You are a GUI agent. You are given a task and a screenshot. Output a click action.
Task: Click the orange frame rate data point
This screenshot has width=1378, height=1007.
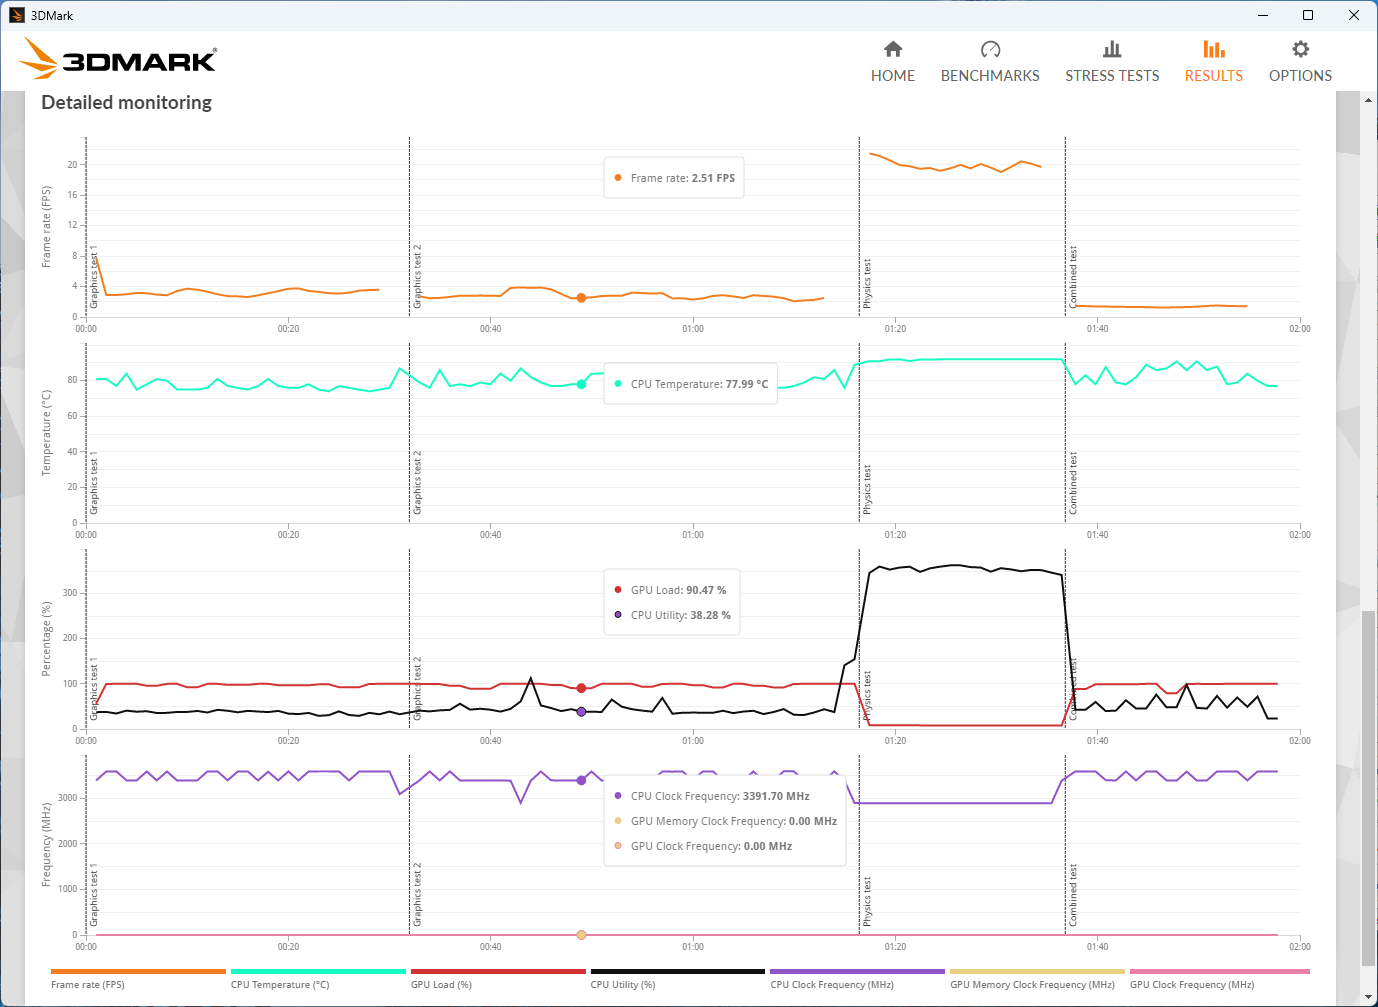pyautogui.click(x=581, y=298)
